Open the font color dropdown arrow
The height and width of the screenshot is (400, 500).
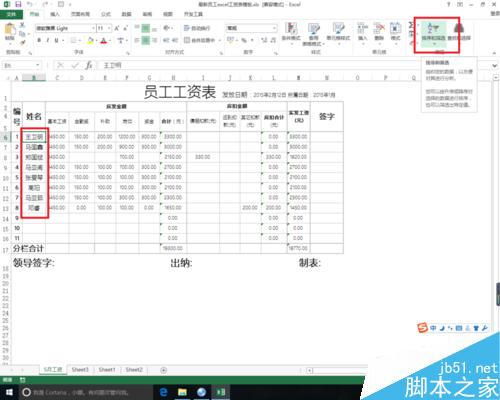pos(110,40)
